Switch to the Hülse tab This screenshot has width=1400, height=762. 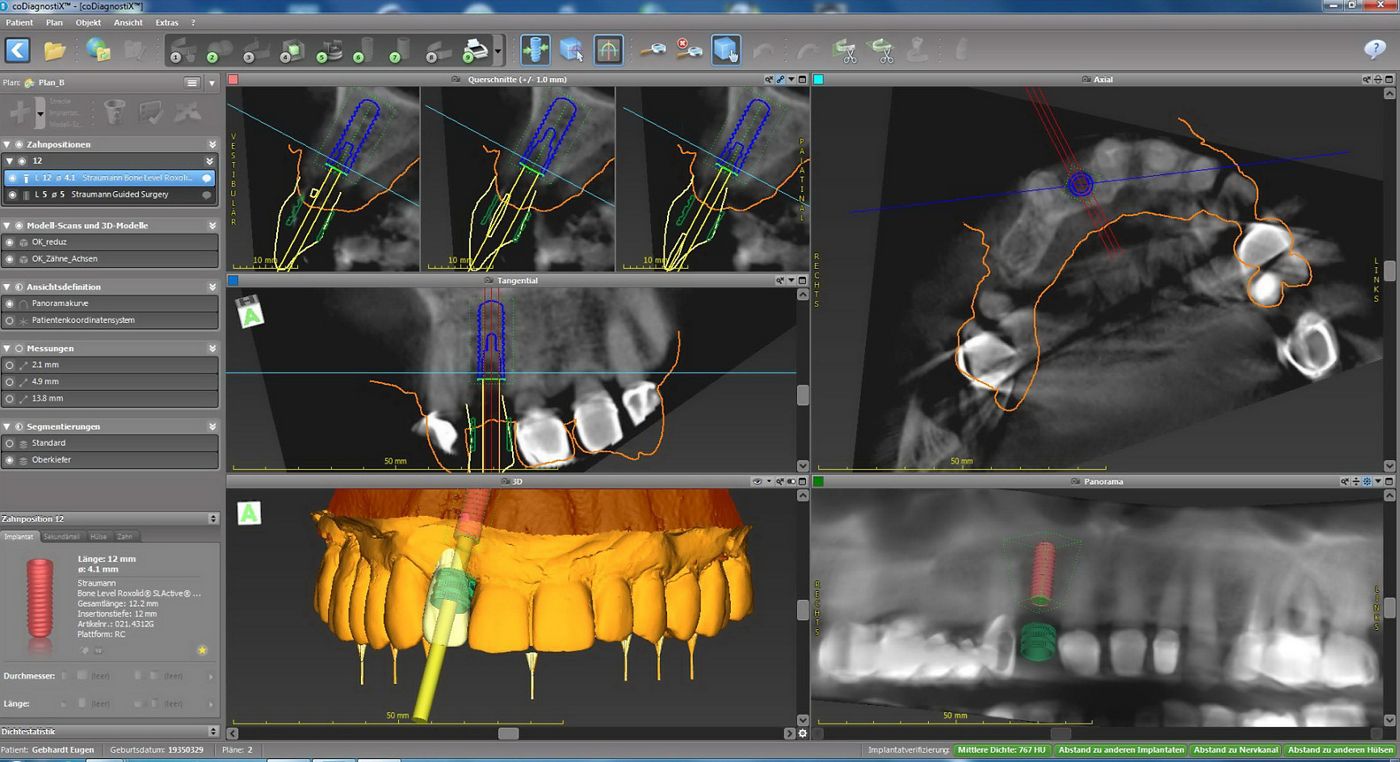point(99,537)
